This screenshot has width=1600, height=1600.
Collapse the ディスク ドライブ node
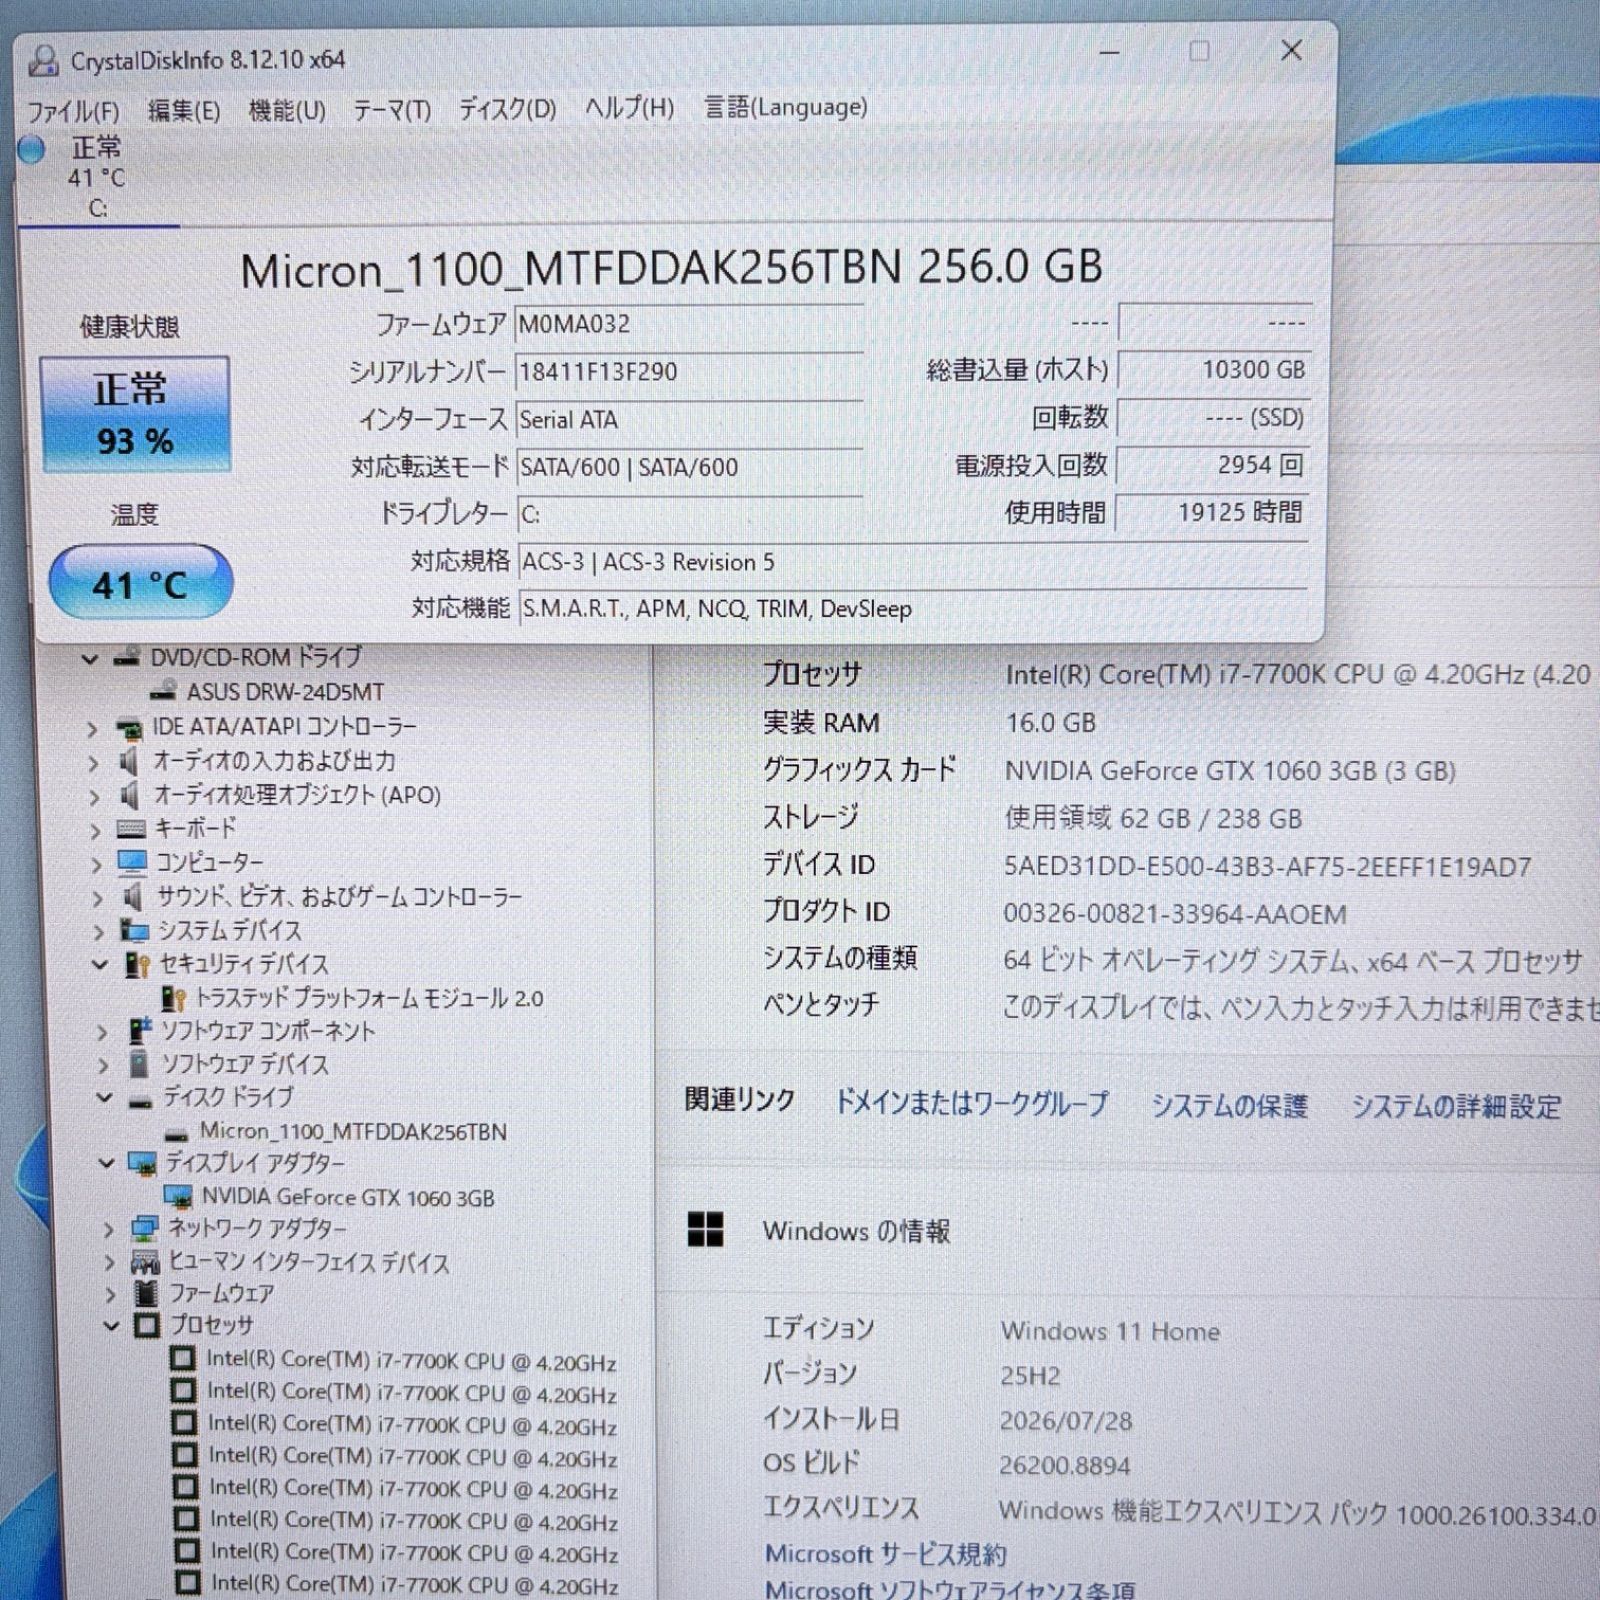(x=104, y=1097)
